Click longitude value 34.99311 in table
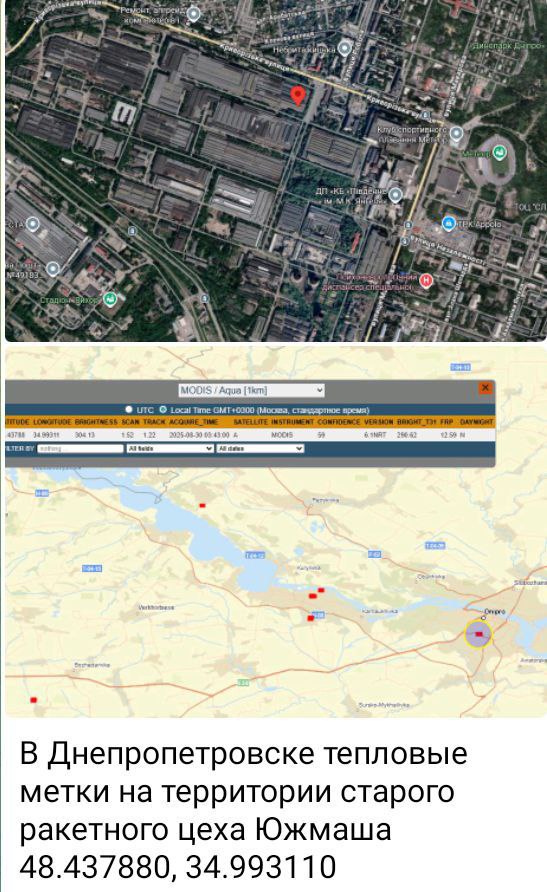 (x=46, y=435)
